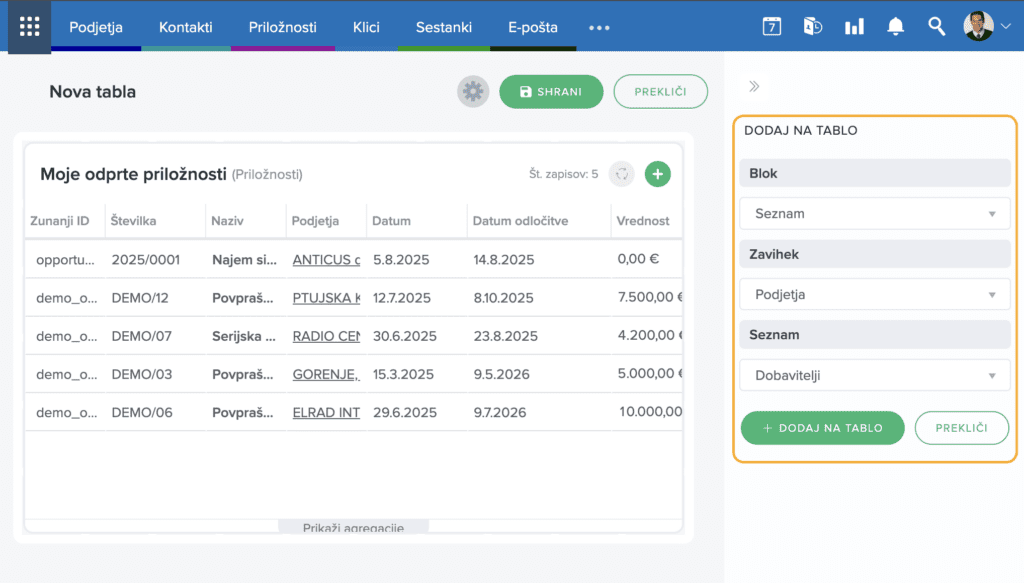The width and height of the screenshot is (1024, 583).
Task: Refresh the Moje odprte priložnosti list
Action: coord(621,174)
